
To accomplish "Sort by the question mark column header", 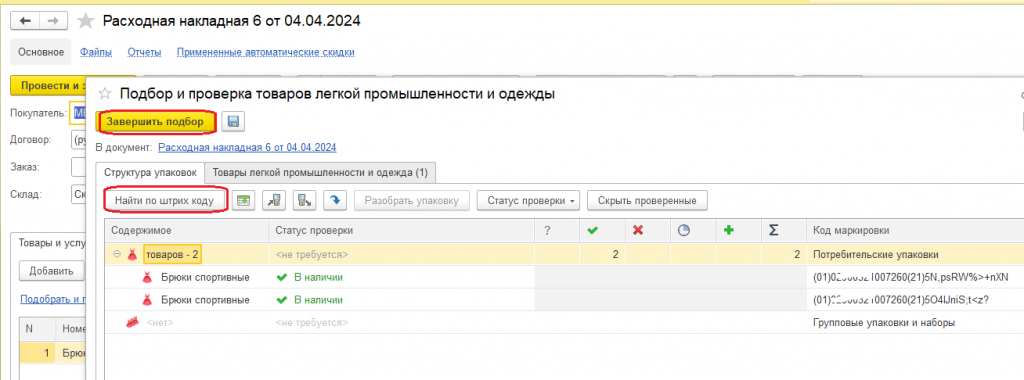I will point(556,230).
